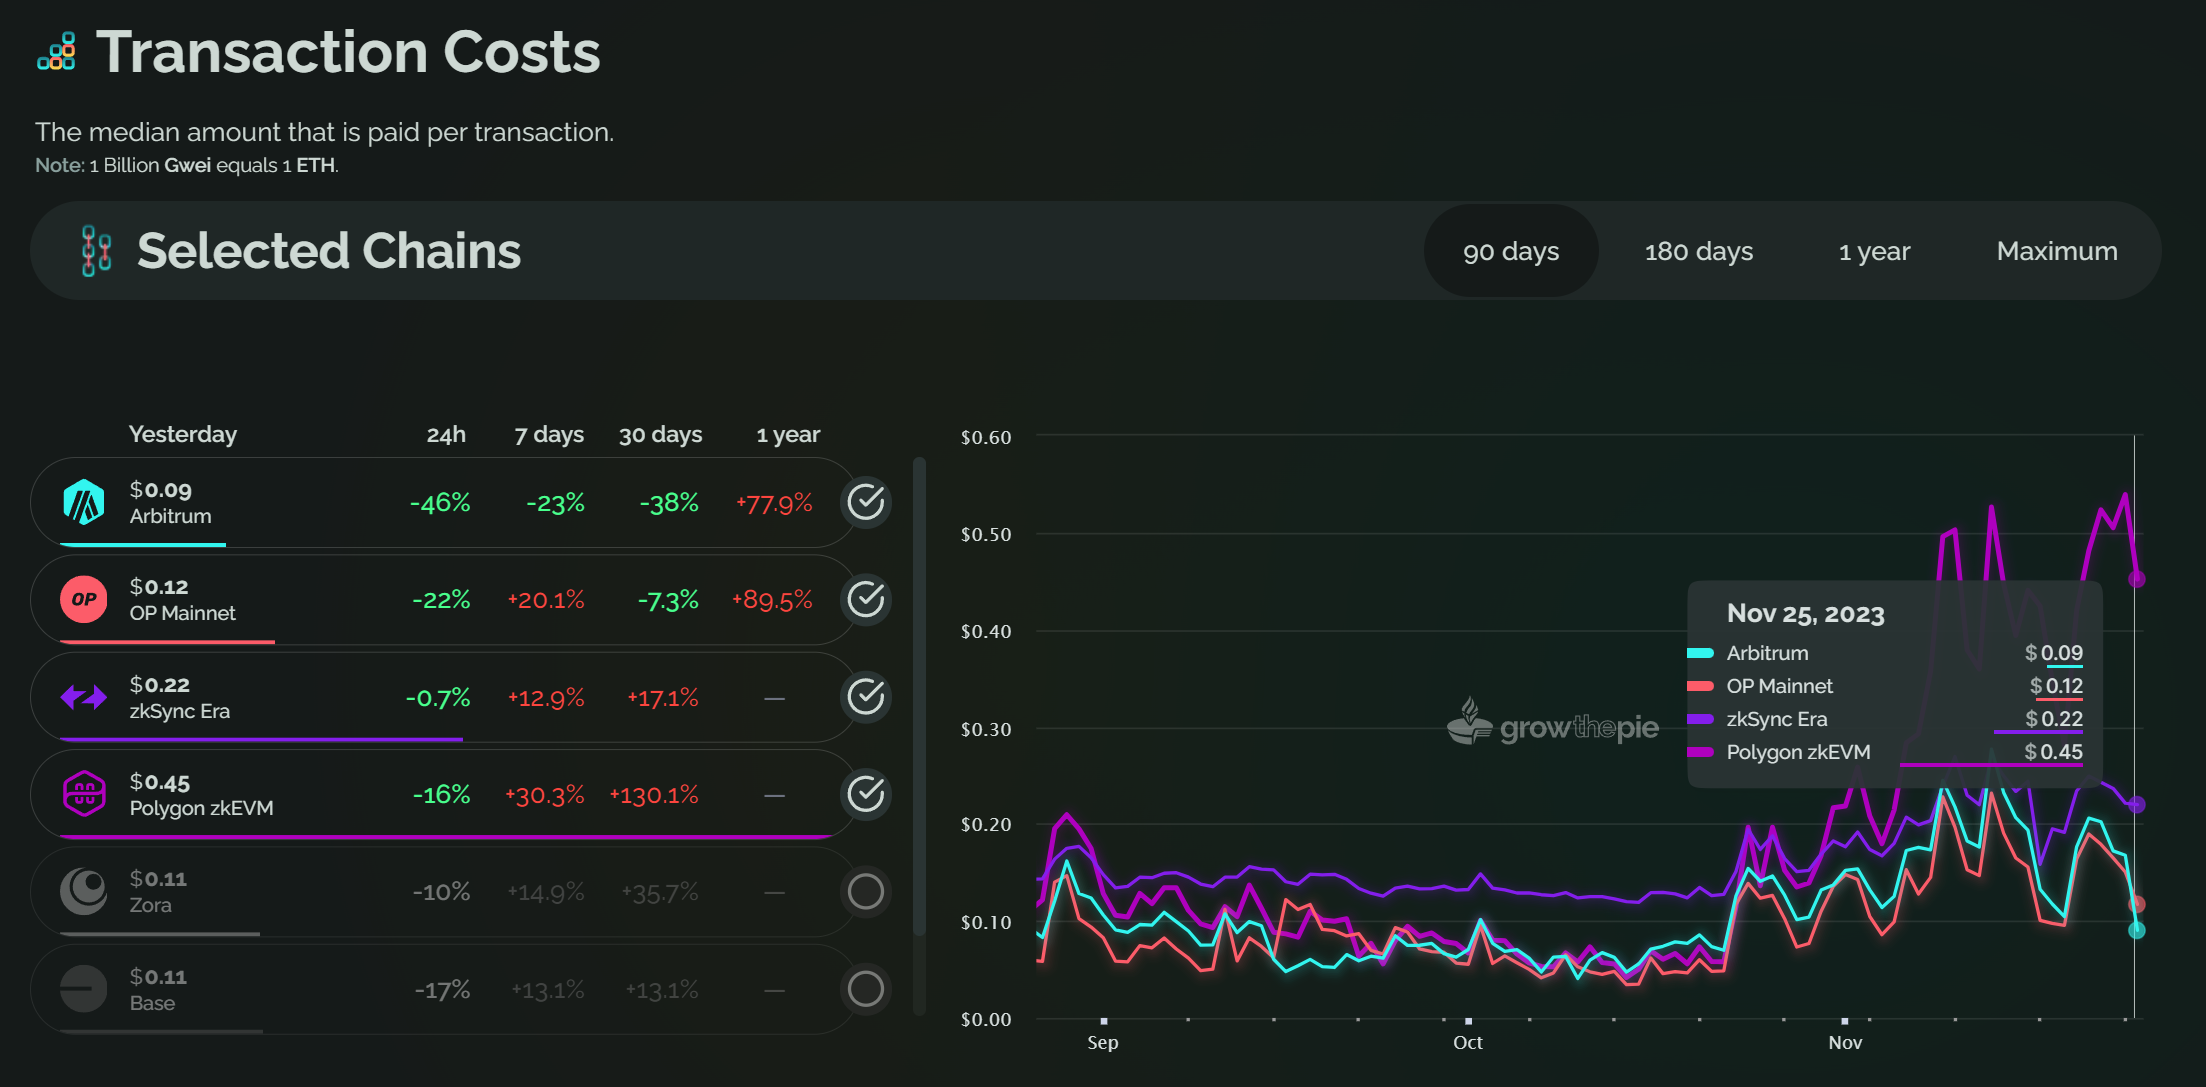Click the Polygon zkEVM logo icon
The width and height of the screenshot is (2206, 1087).
tap(84, 794)
